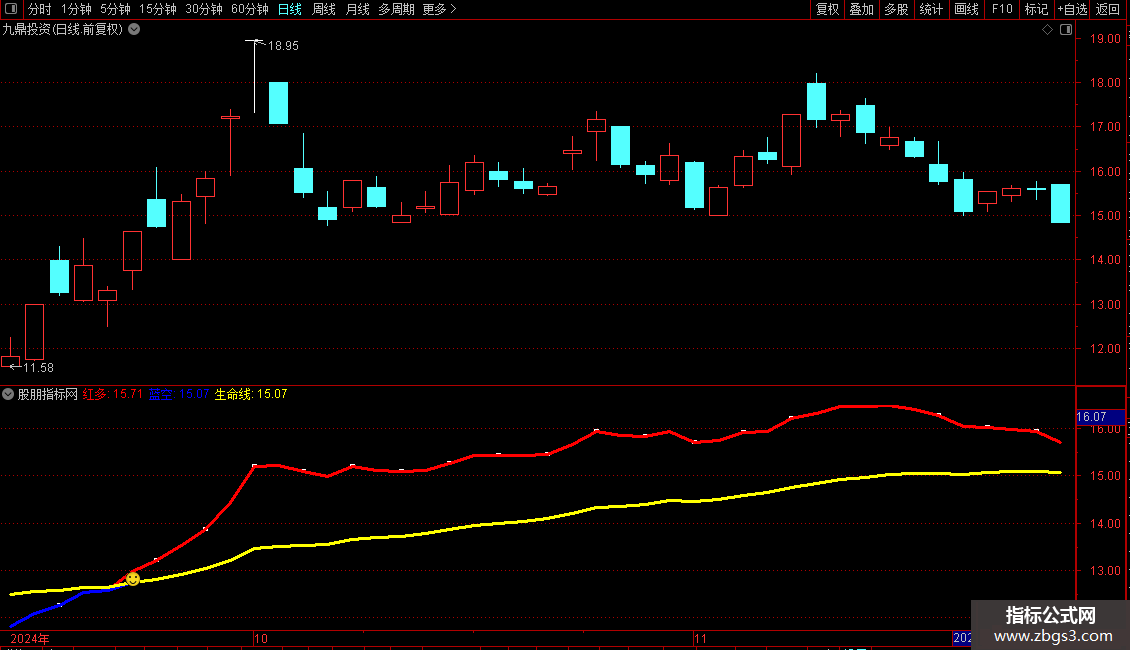The height and width of the screenshot is (650, 1130).
Task: Open 多周期 multi-period view
Action: [x=396, y=9]
